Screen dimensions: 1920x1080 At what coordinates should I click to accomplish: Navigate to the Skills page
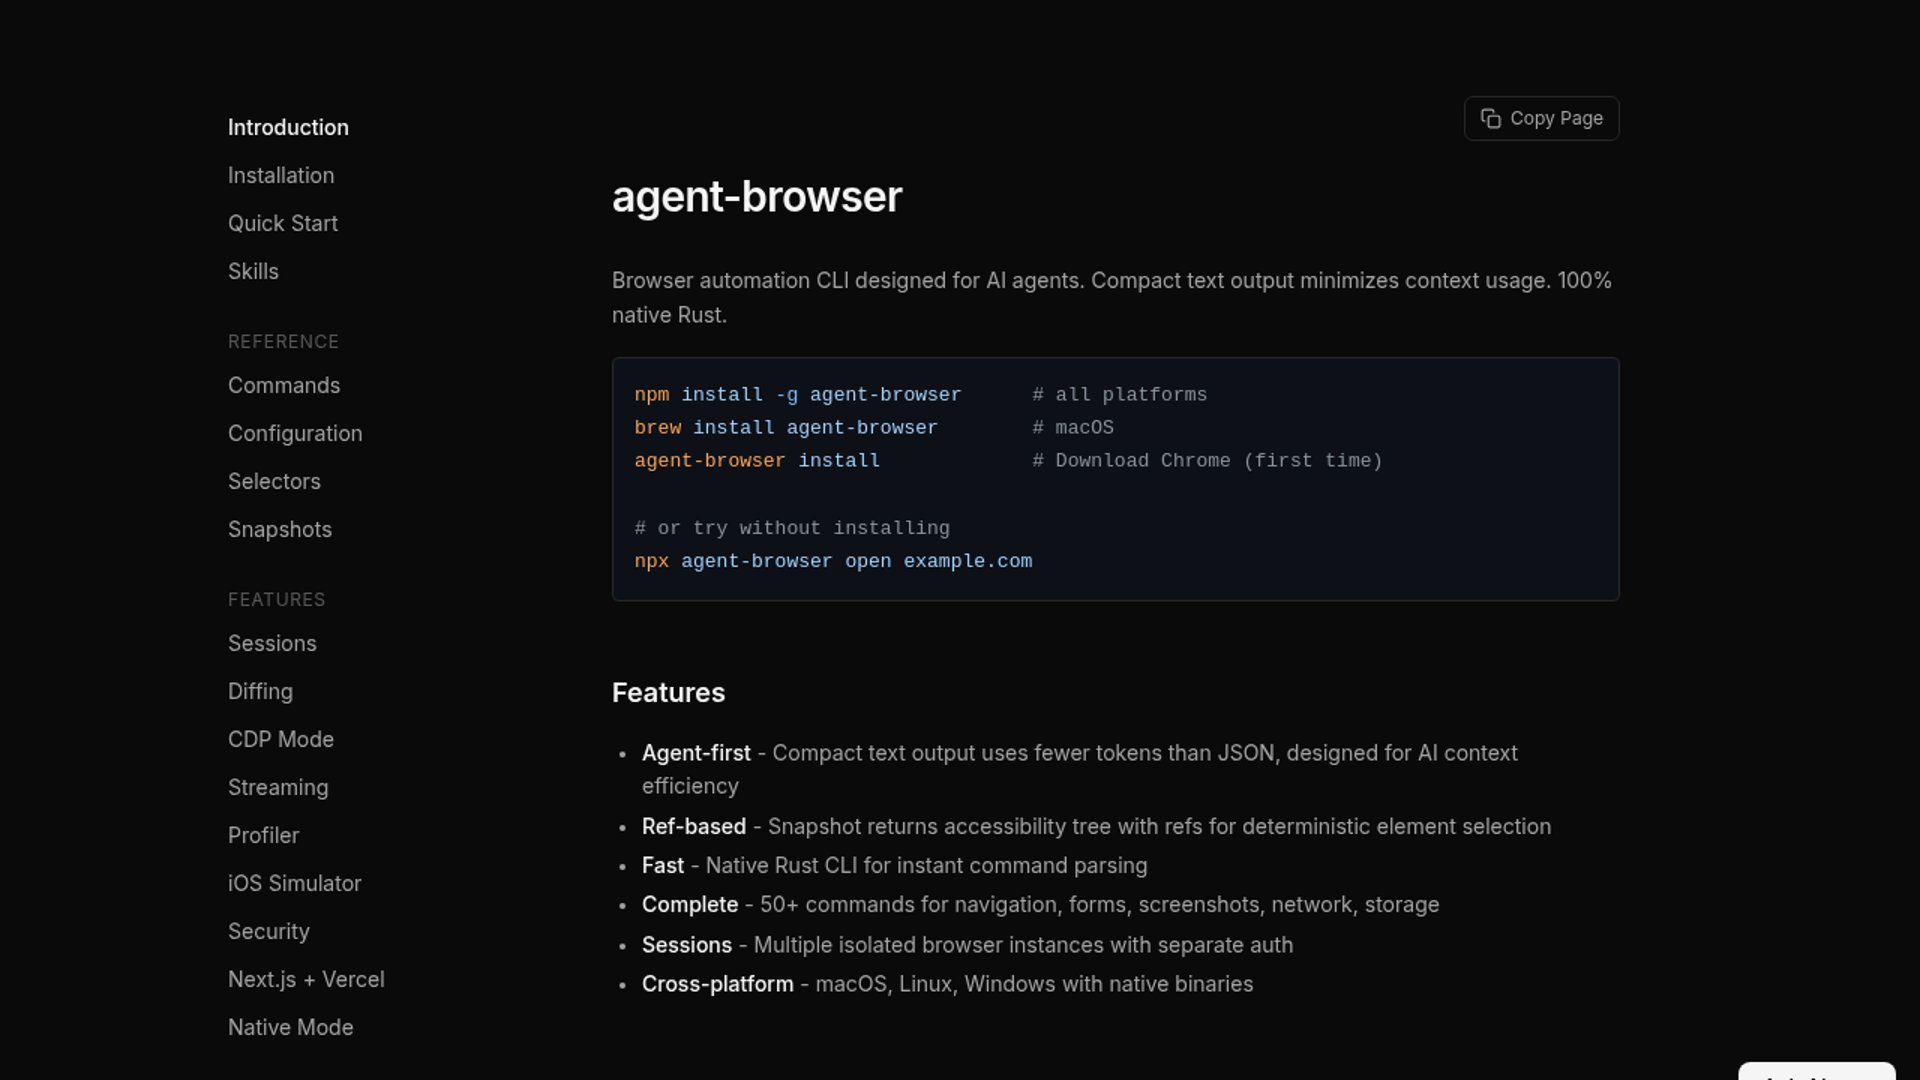click(253, 272)
